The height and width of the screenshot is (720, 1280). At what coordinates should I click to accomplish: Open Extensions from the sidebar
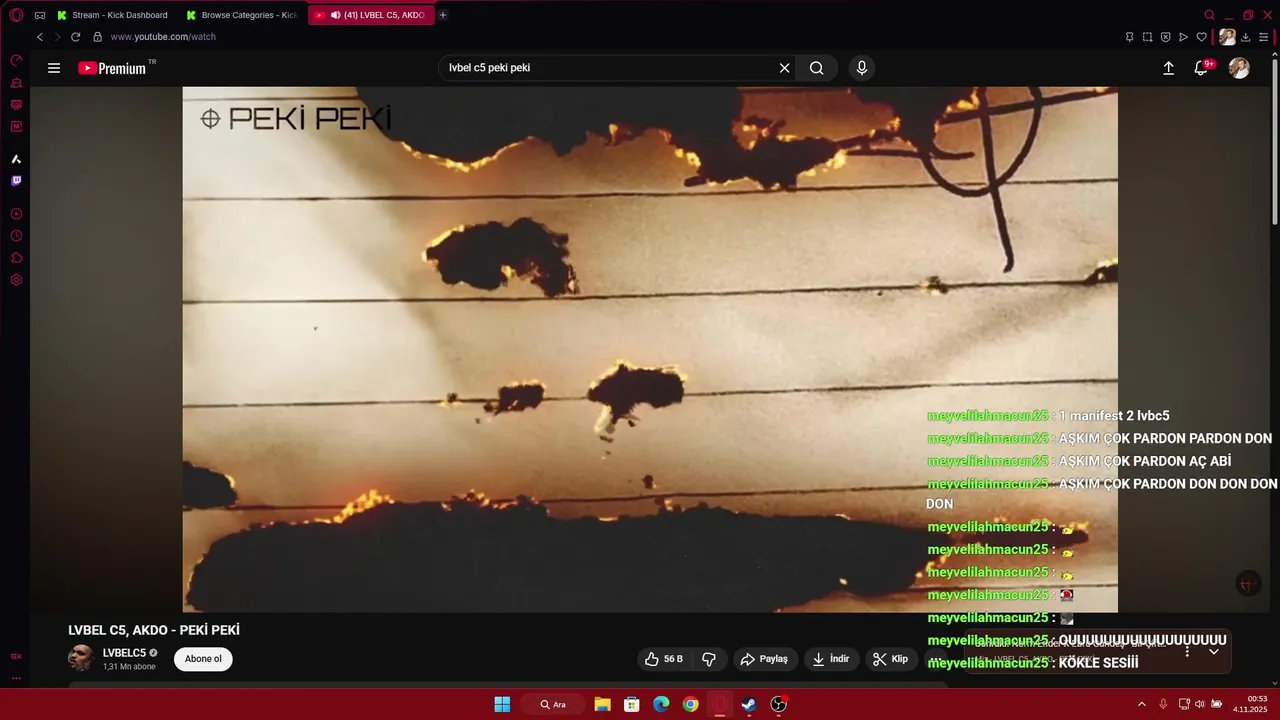[16, 258]
